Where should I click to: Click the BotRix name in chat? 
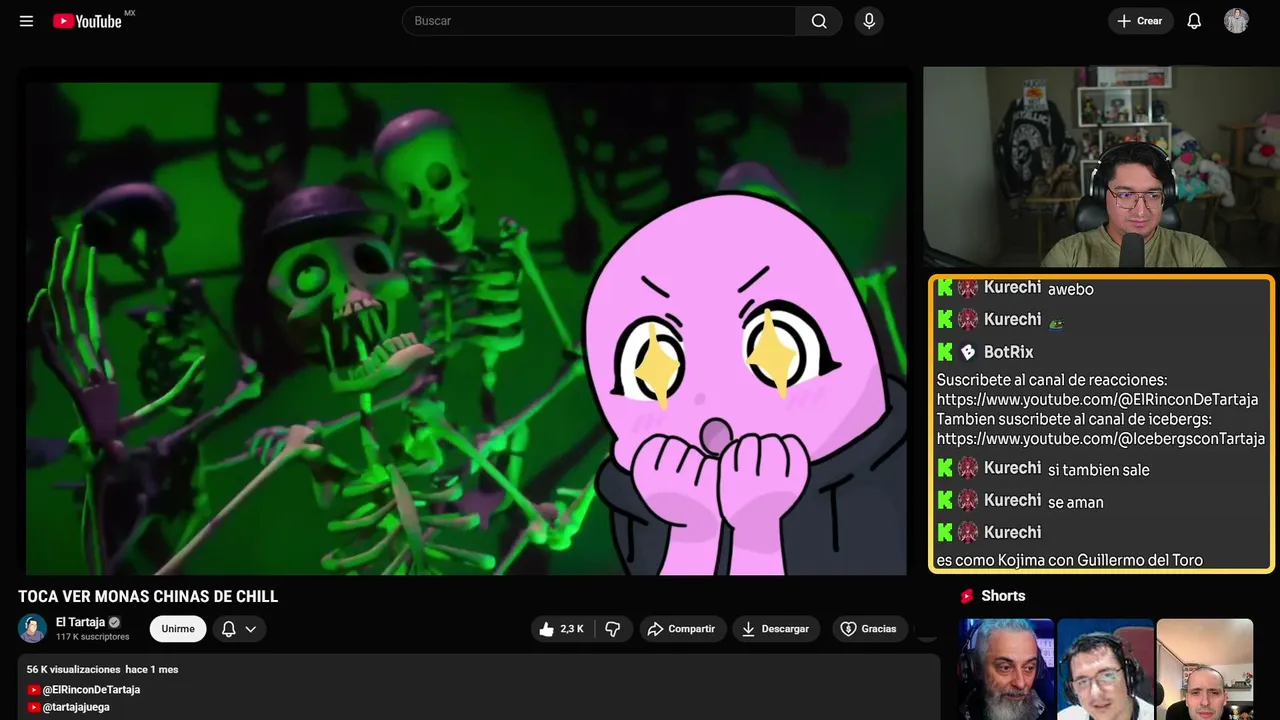pos(1009,352)
